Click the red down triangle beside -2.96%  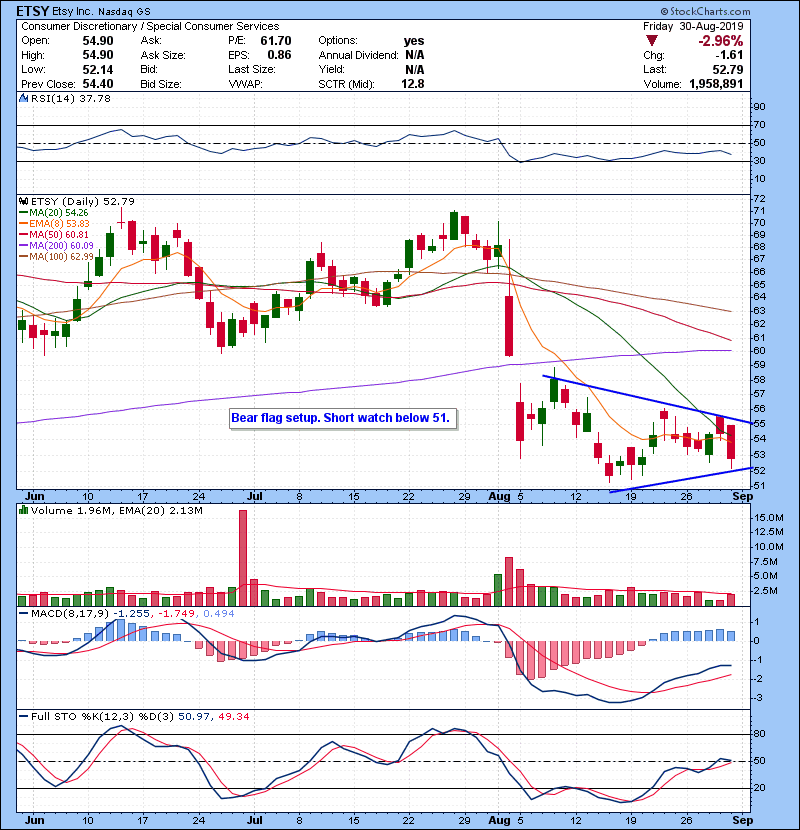[652, 41]
